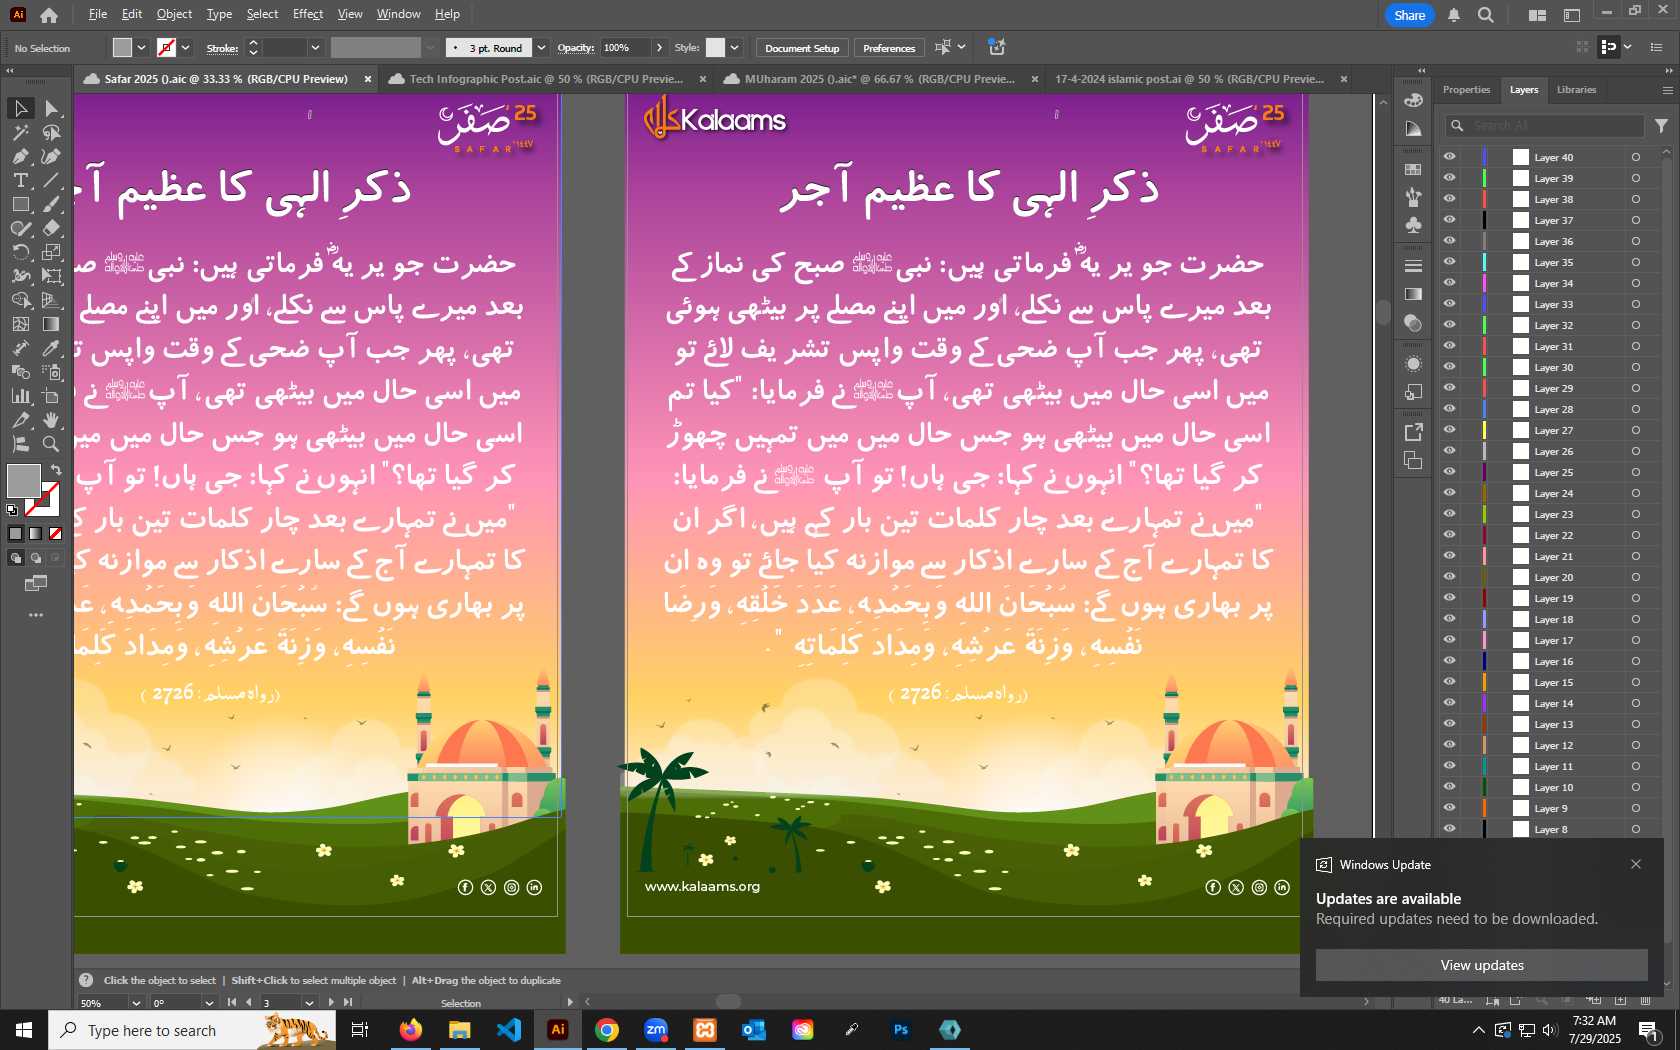The height and width of the screenshot is (1050, 1680).
Task: Select the Line Segment tool
Action: point(52,180)
